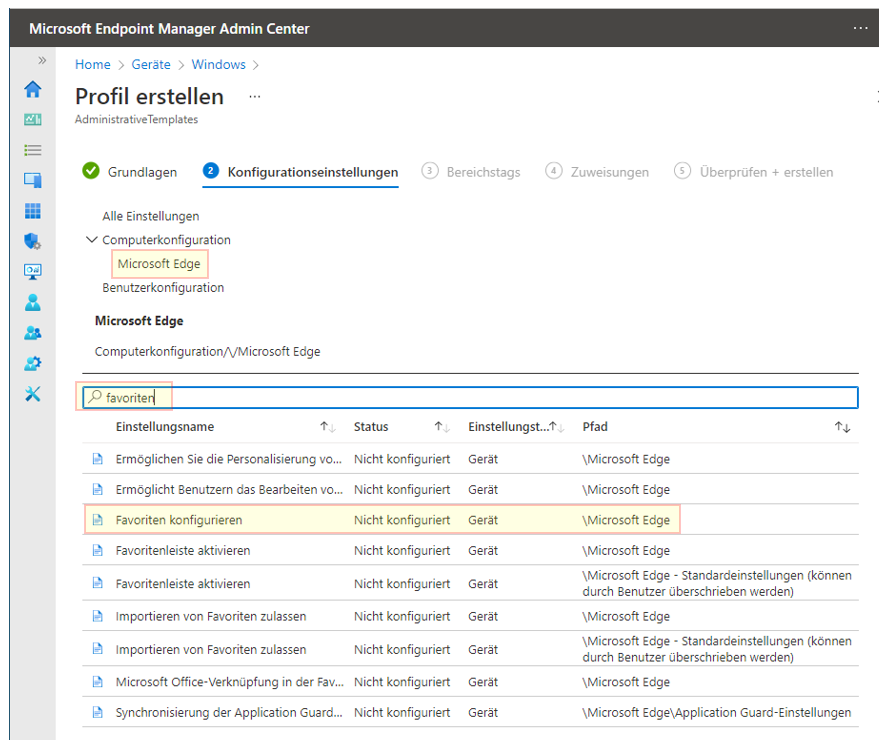
Task: Select Benutzerkonfiguration in the settings tree
Action: 163,287
